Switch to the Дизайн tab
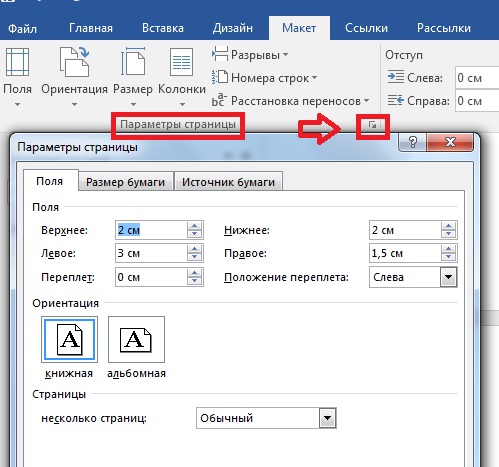This screenshot has width=499, height=467. [x=233, y=28]
